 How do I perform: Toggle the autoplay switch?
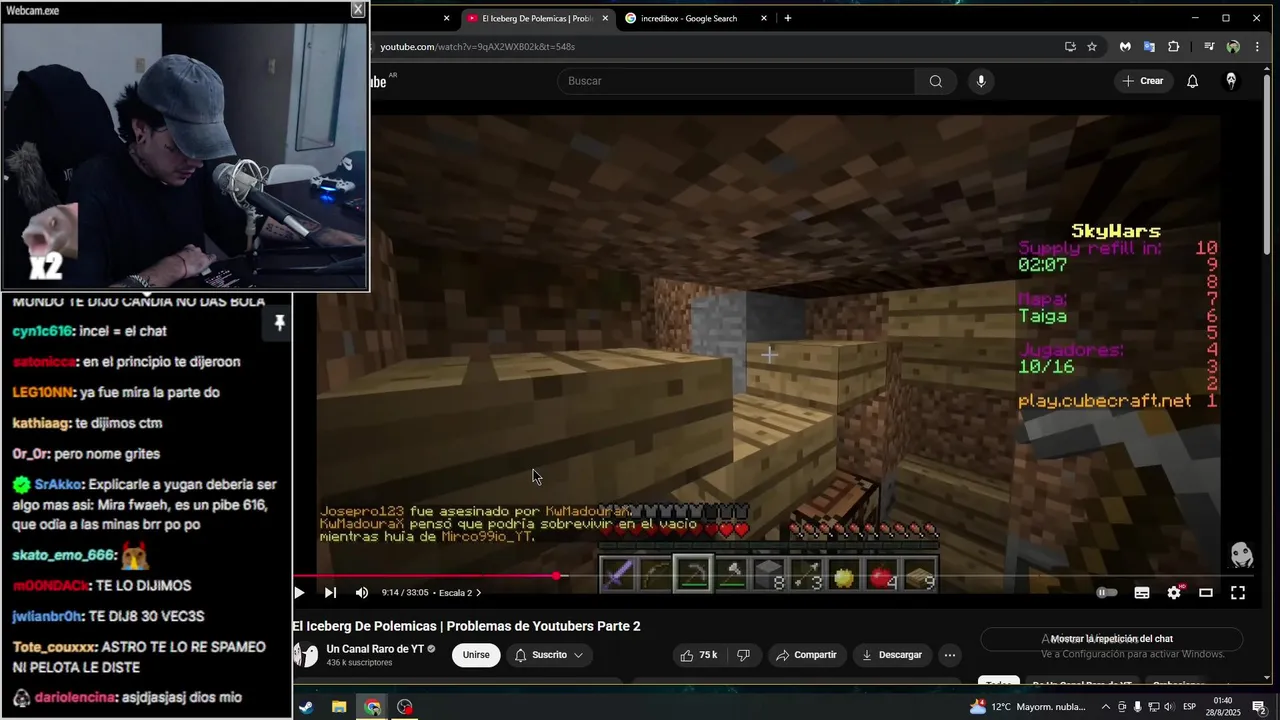click(x=1107, y=593)
